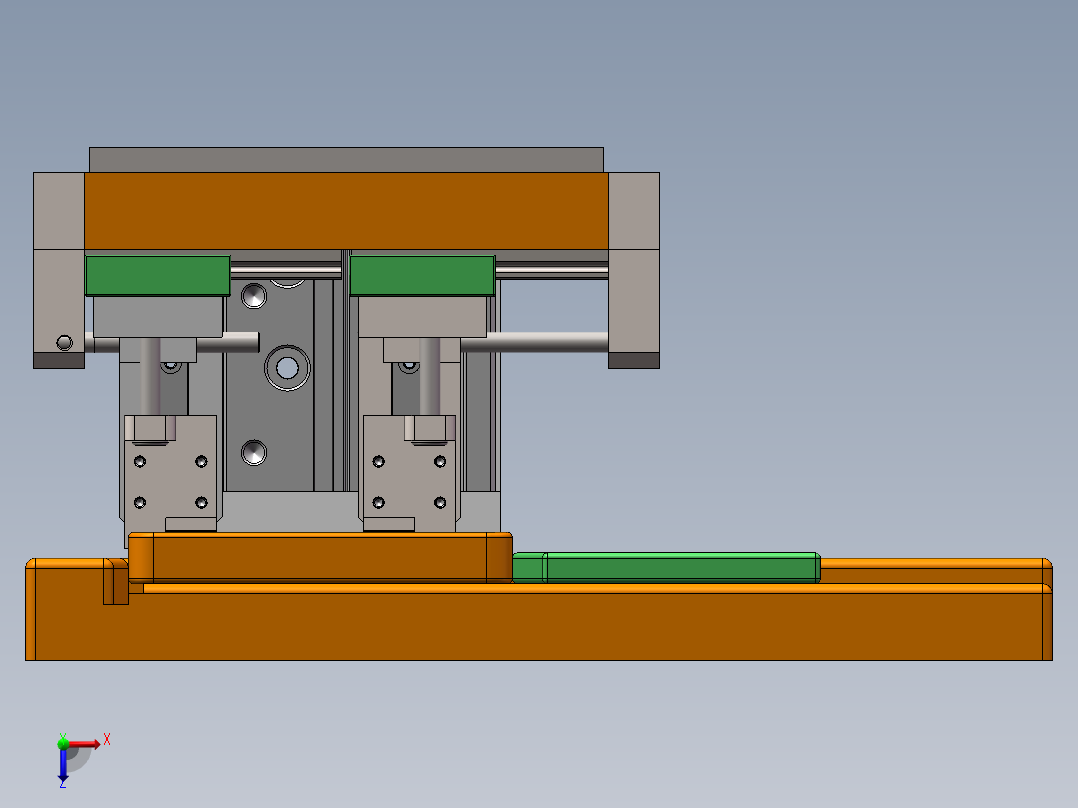
Task: Pick the right bracket's vertical rod
Action: [x=430, y=376]
